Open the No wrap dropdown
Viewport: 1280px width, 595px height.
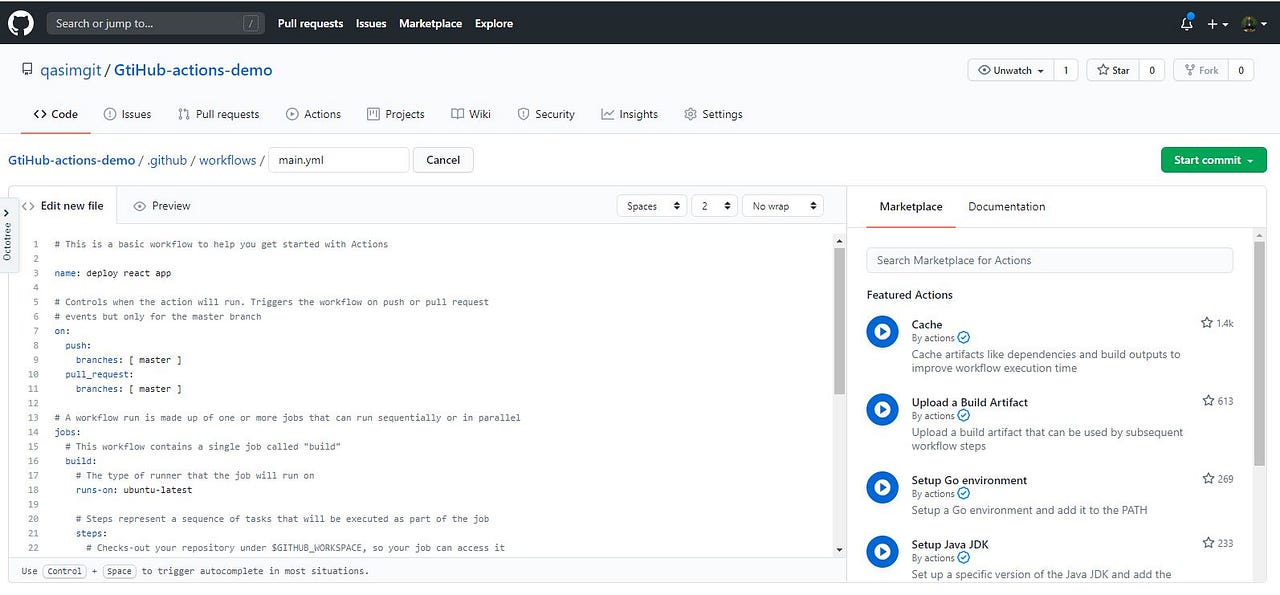pyautogui.click(x=783, y=205)
